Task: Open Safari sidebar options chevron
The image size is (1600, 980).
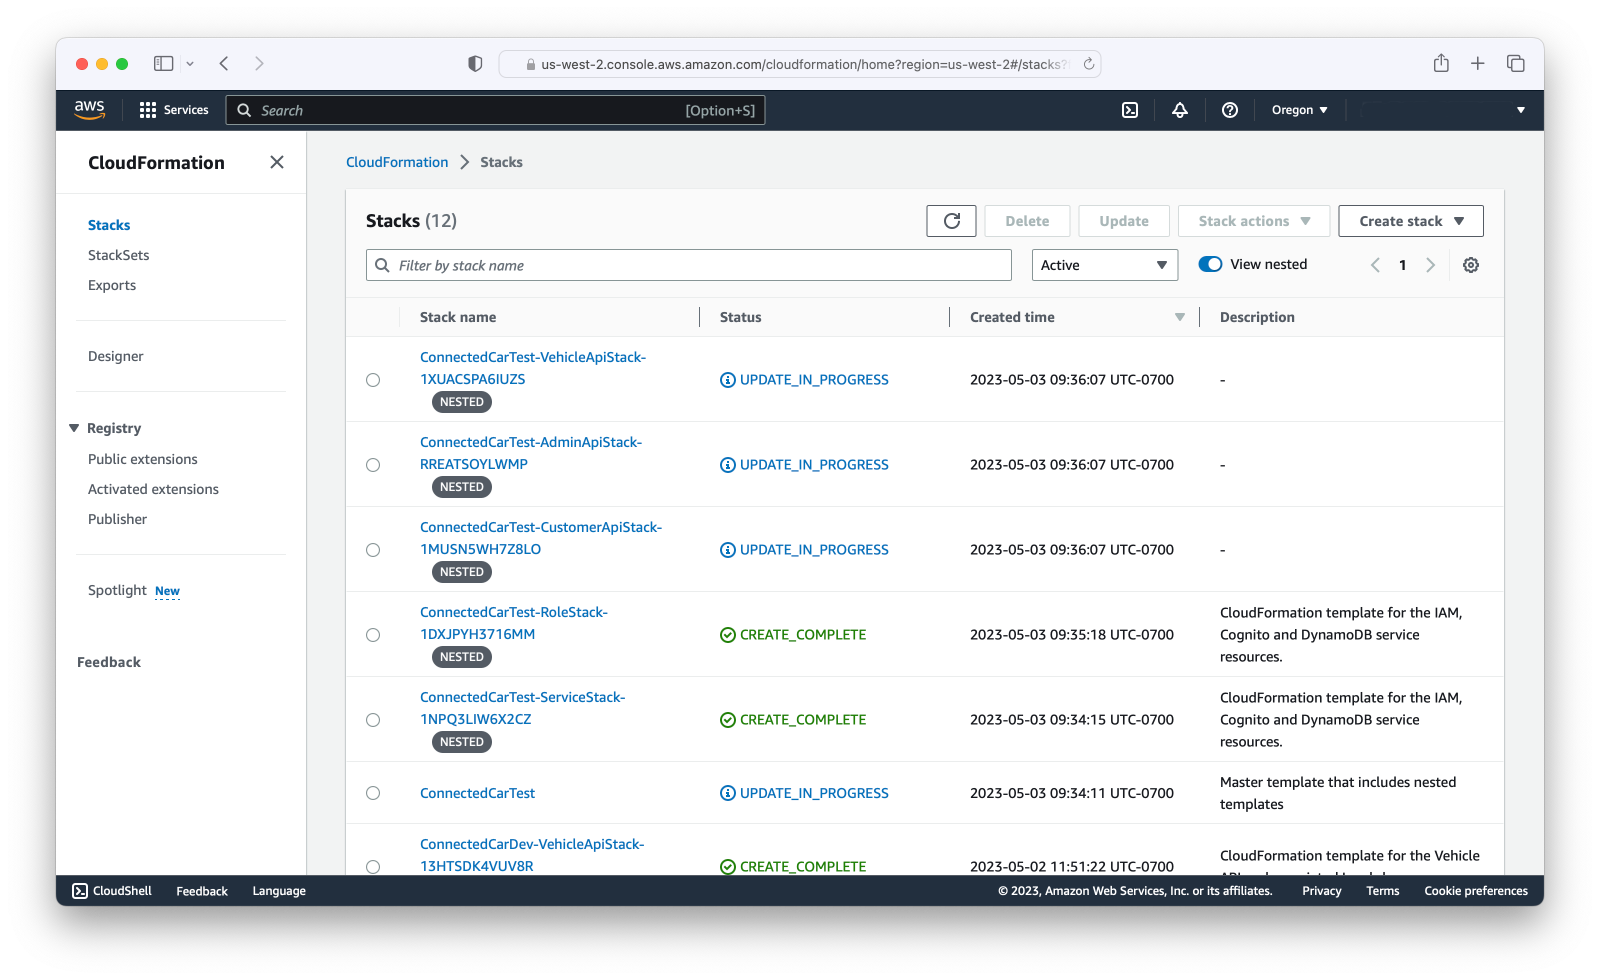Action: pyautogui.click(x=190, y=63)
